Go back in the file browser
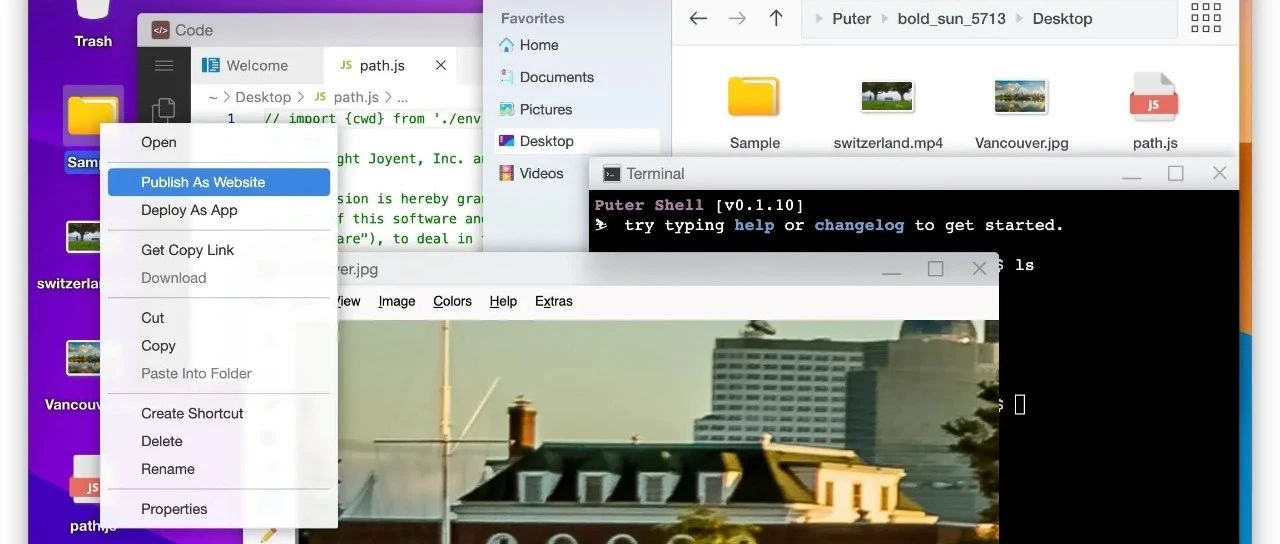 (698, 18)
